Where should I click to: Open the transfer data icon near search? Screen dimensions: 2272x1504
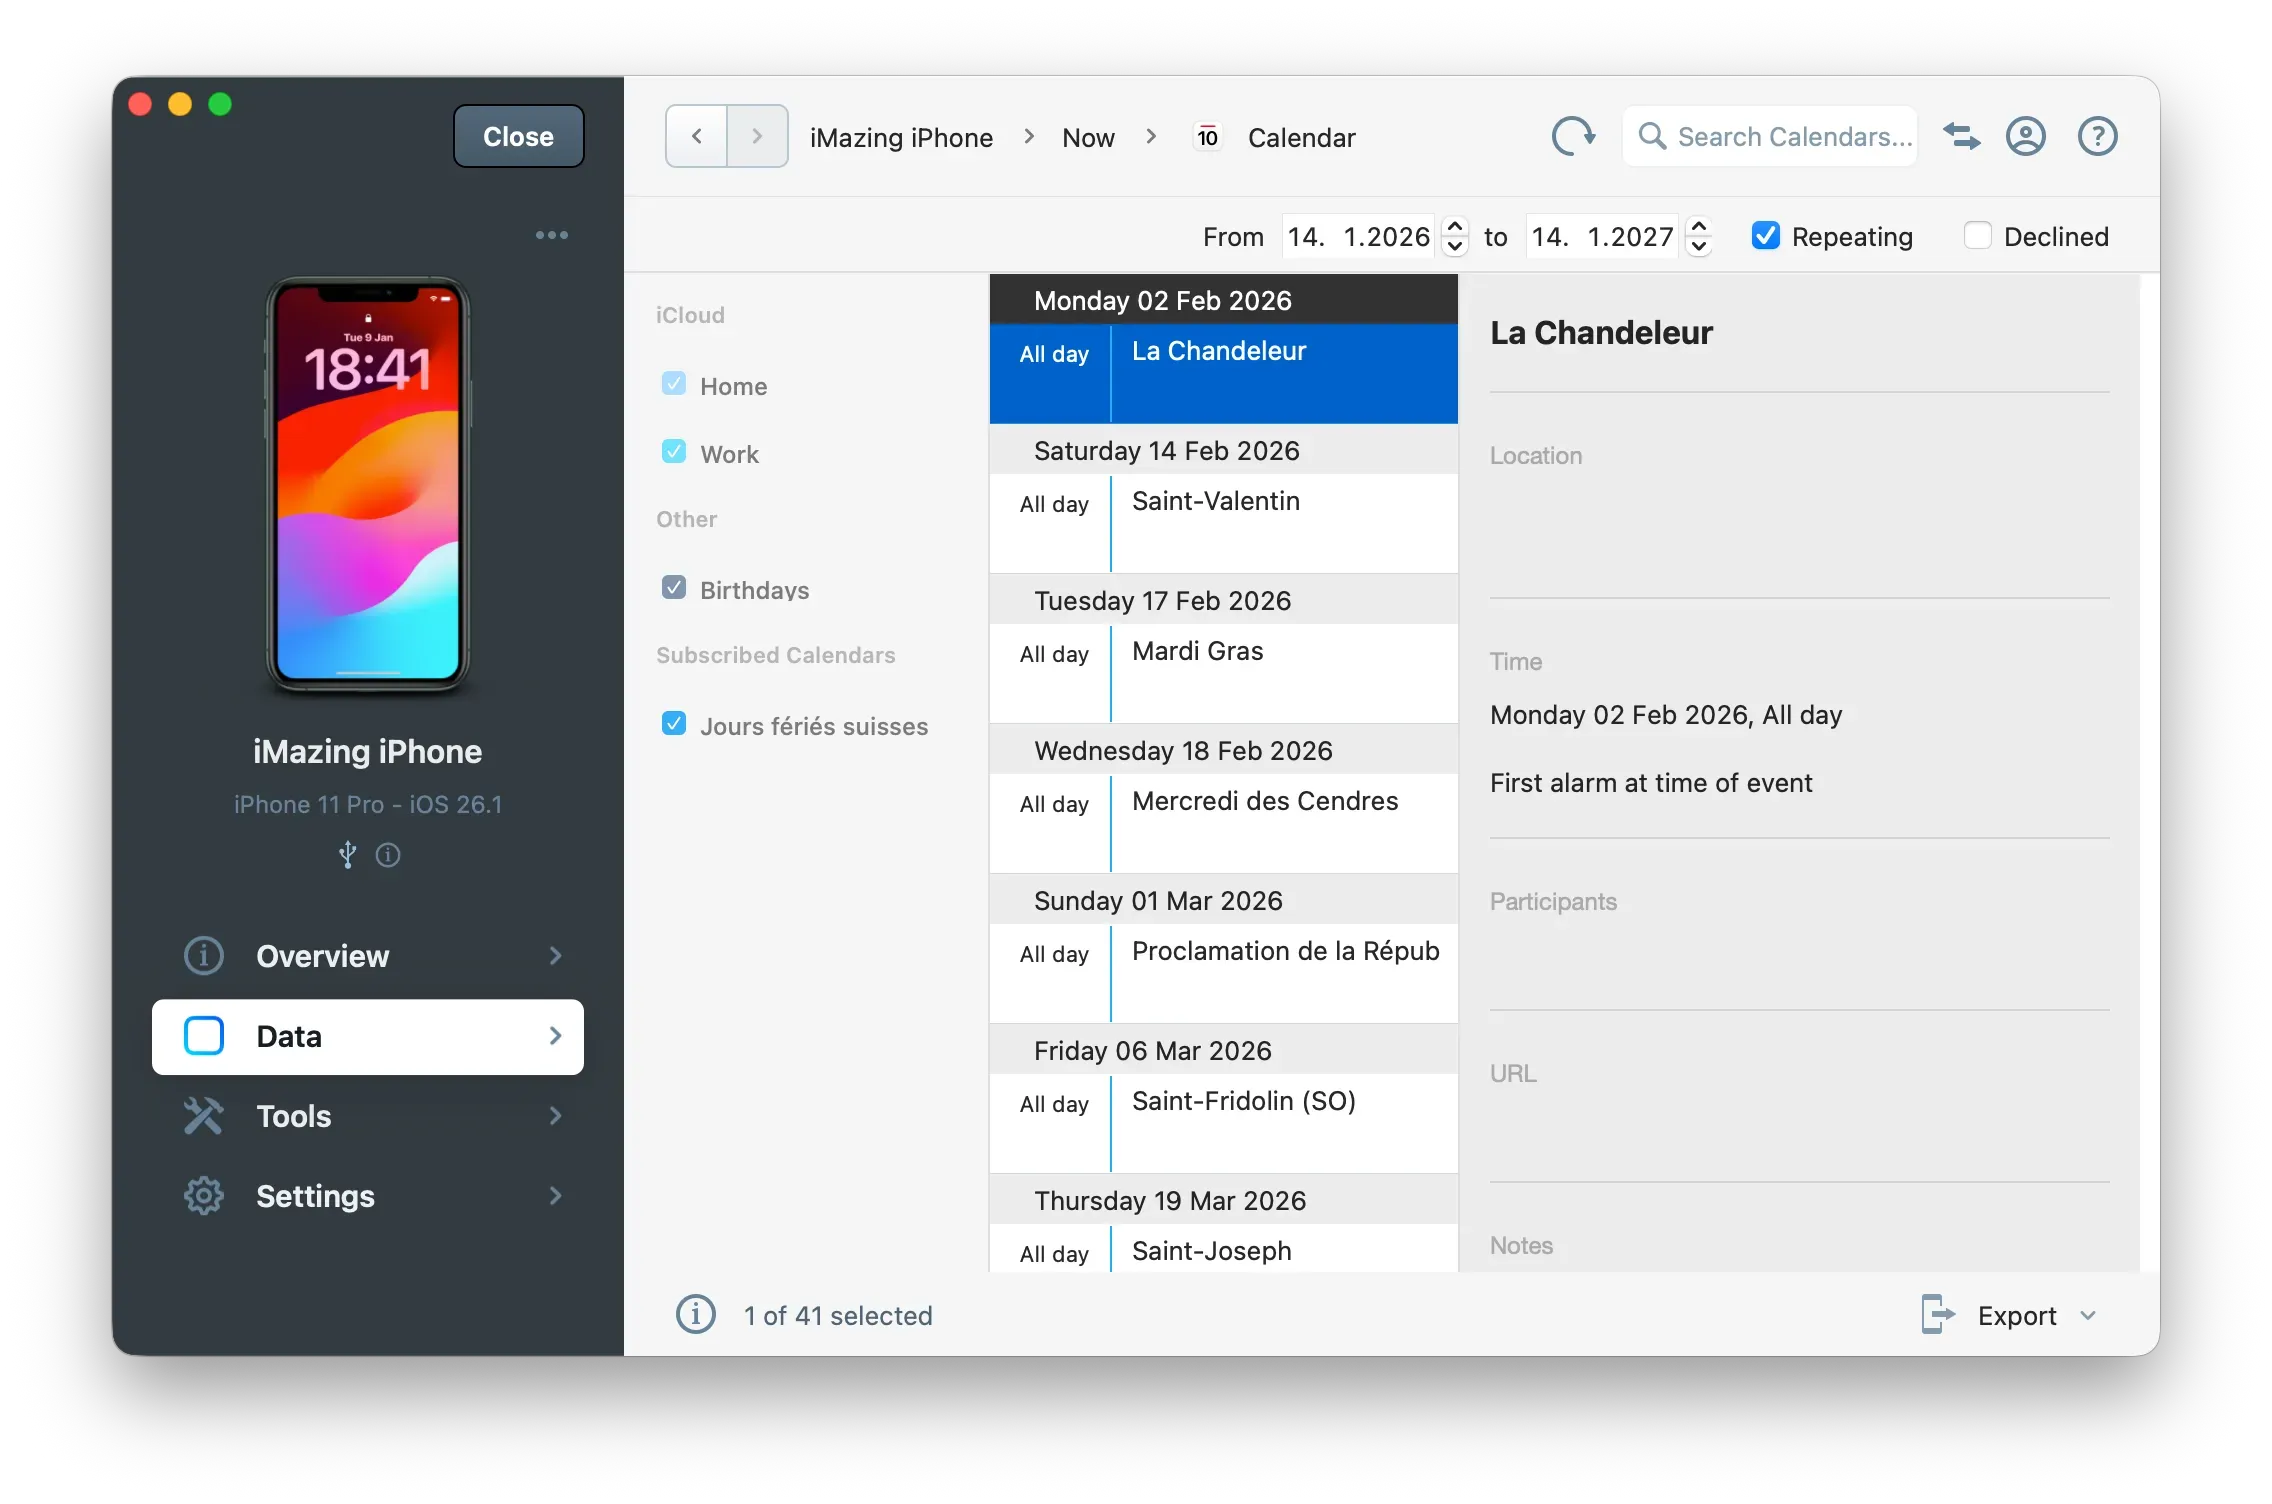click(x=1961, y=136)
